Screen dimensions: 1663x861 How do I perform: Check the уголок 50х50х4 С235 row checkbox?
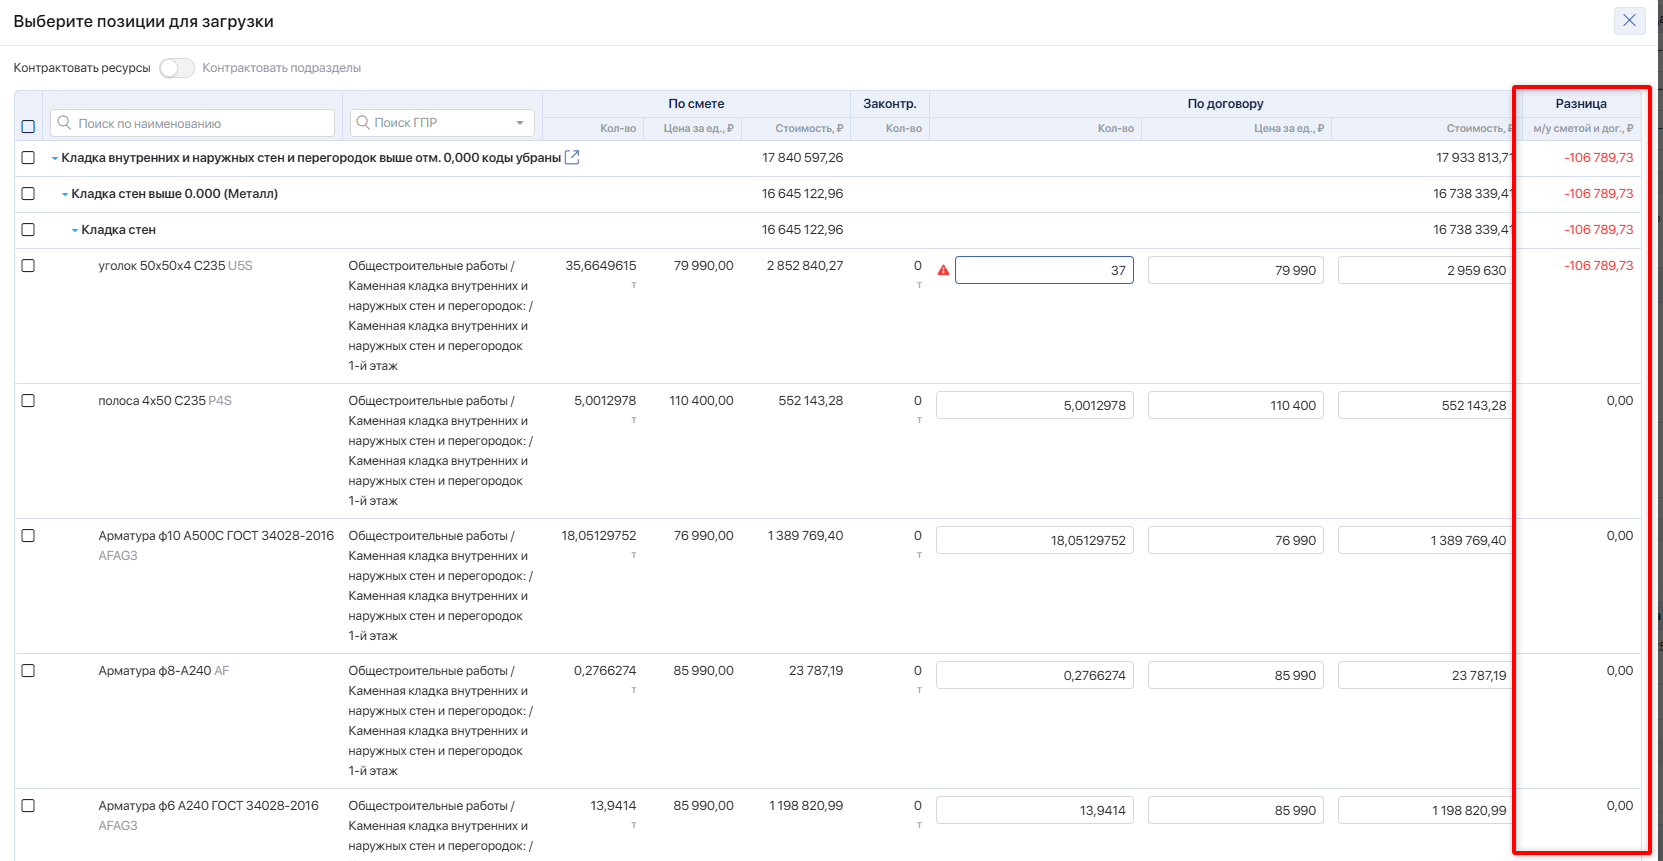tap(28, 266)
